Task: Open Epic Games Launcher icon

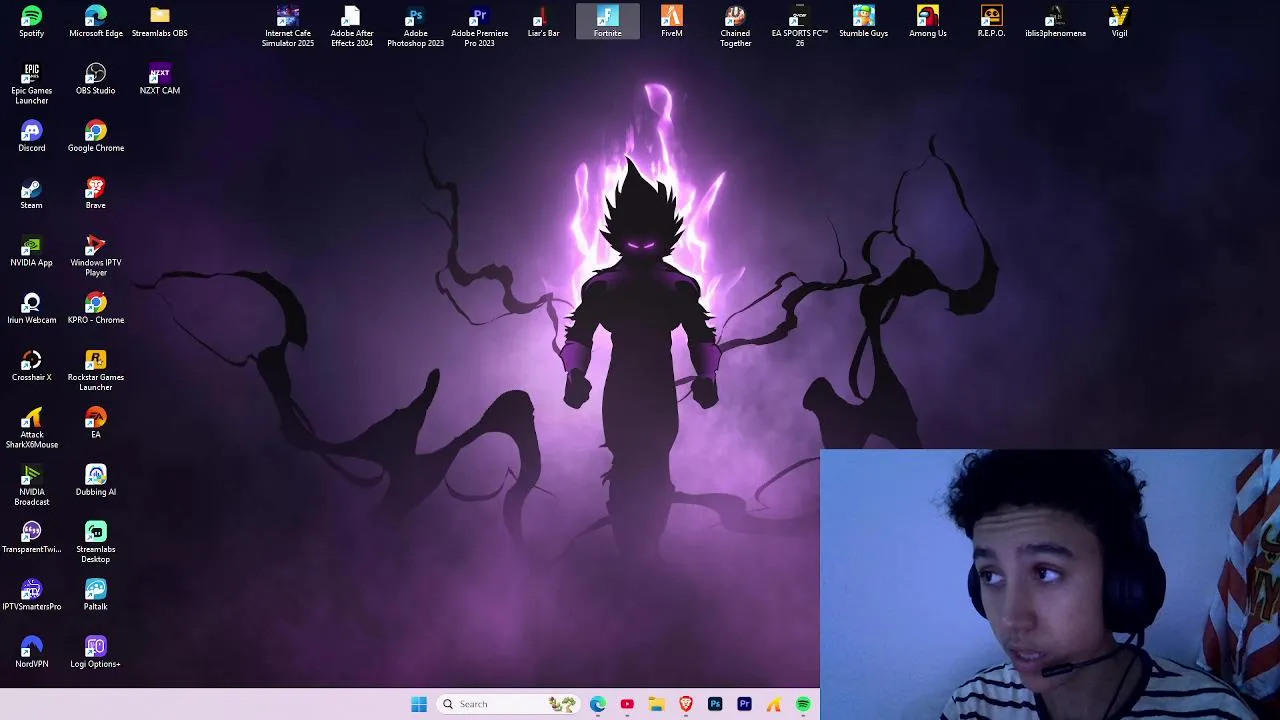Action: point(31,84)
